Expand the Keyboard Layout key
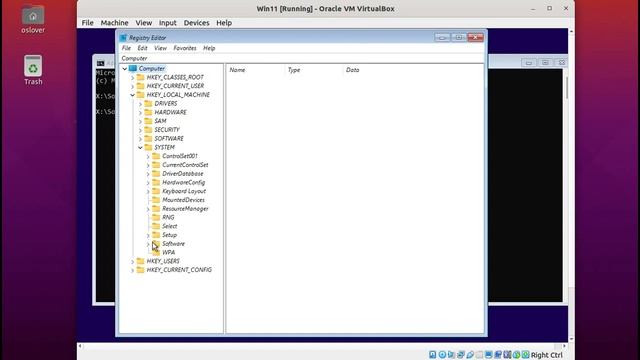 (148, 191)
